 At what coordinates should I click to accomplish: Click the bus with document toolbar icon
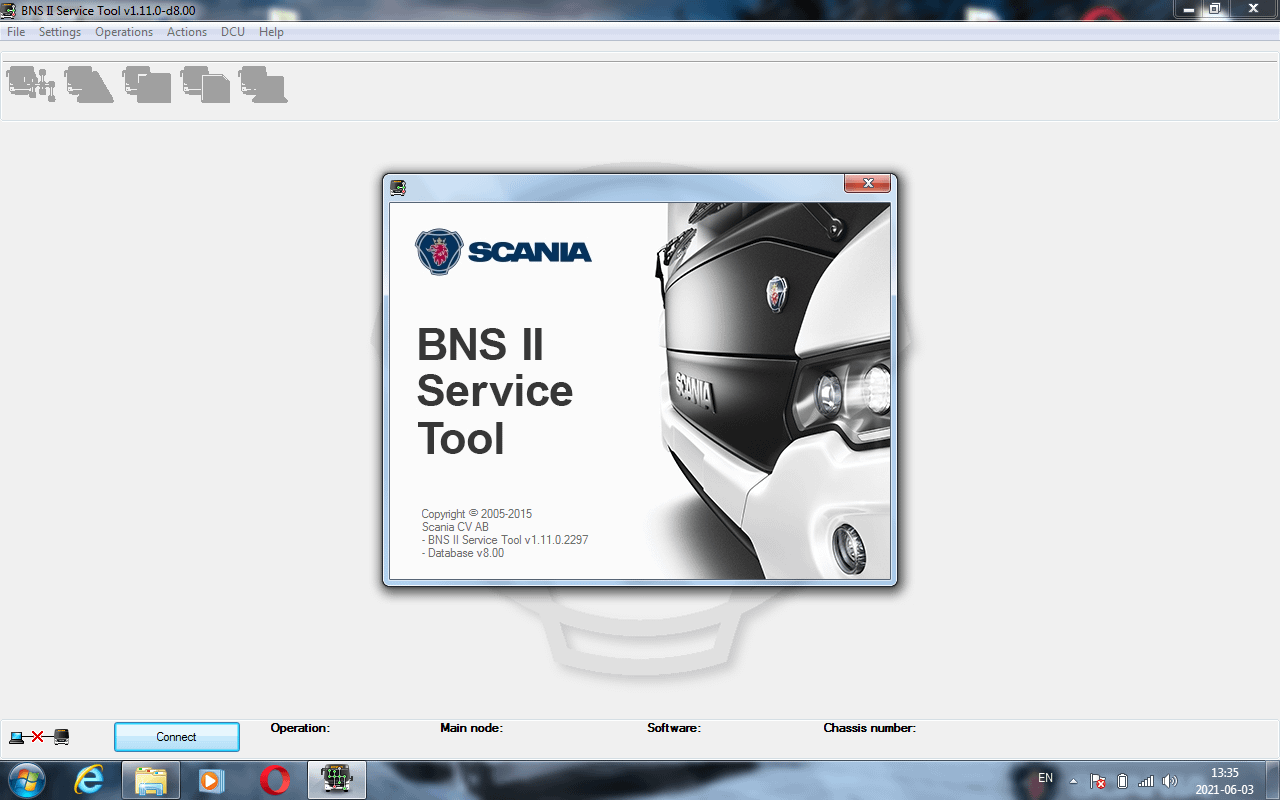click(x=204, y=84)
